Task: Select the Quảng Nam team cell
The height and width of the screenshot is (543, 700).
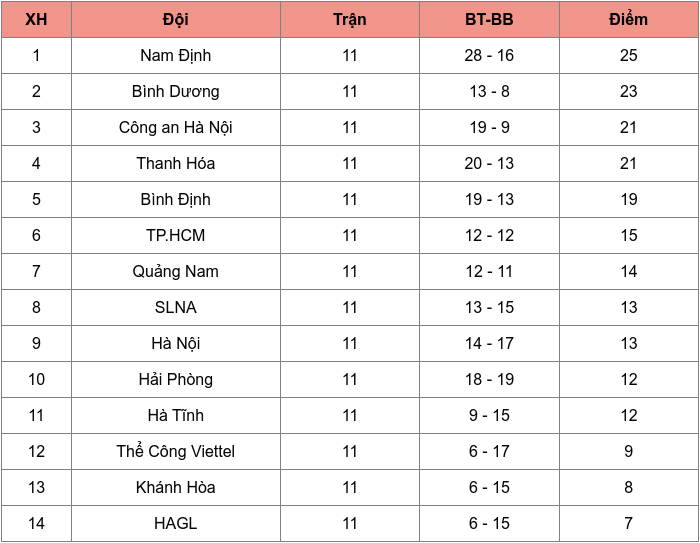Action: tap(176, 272)
